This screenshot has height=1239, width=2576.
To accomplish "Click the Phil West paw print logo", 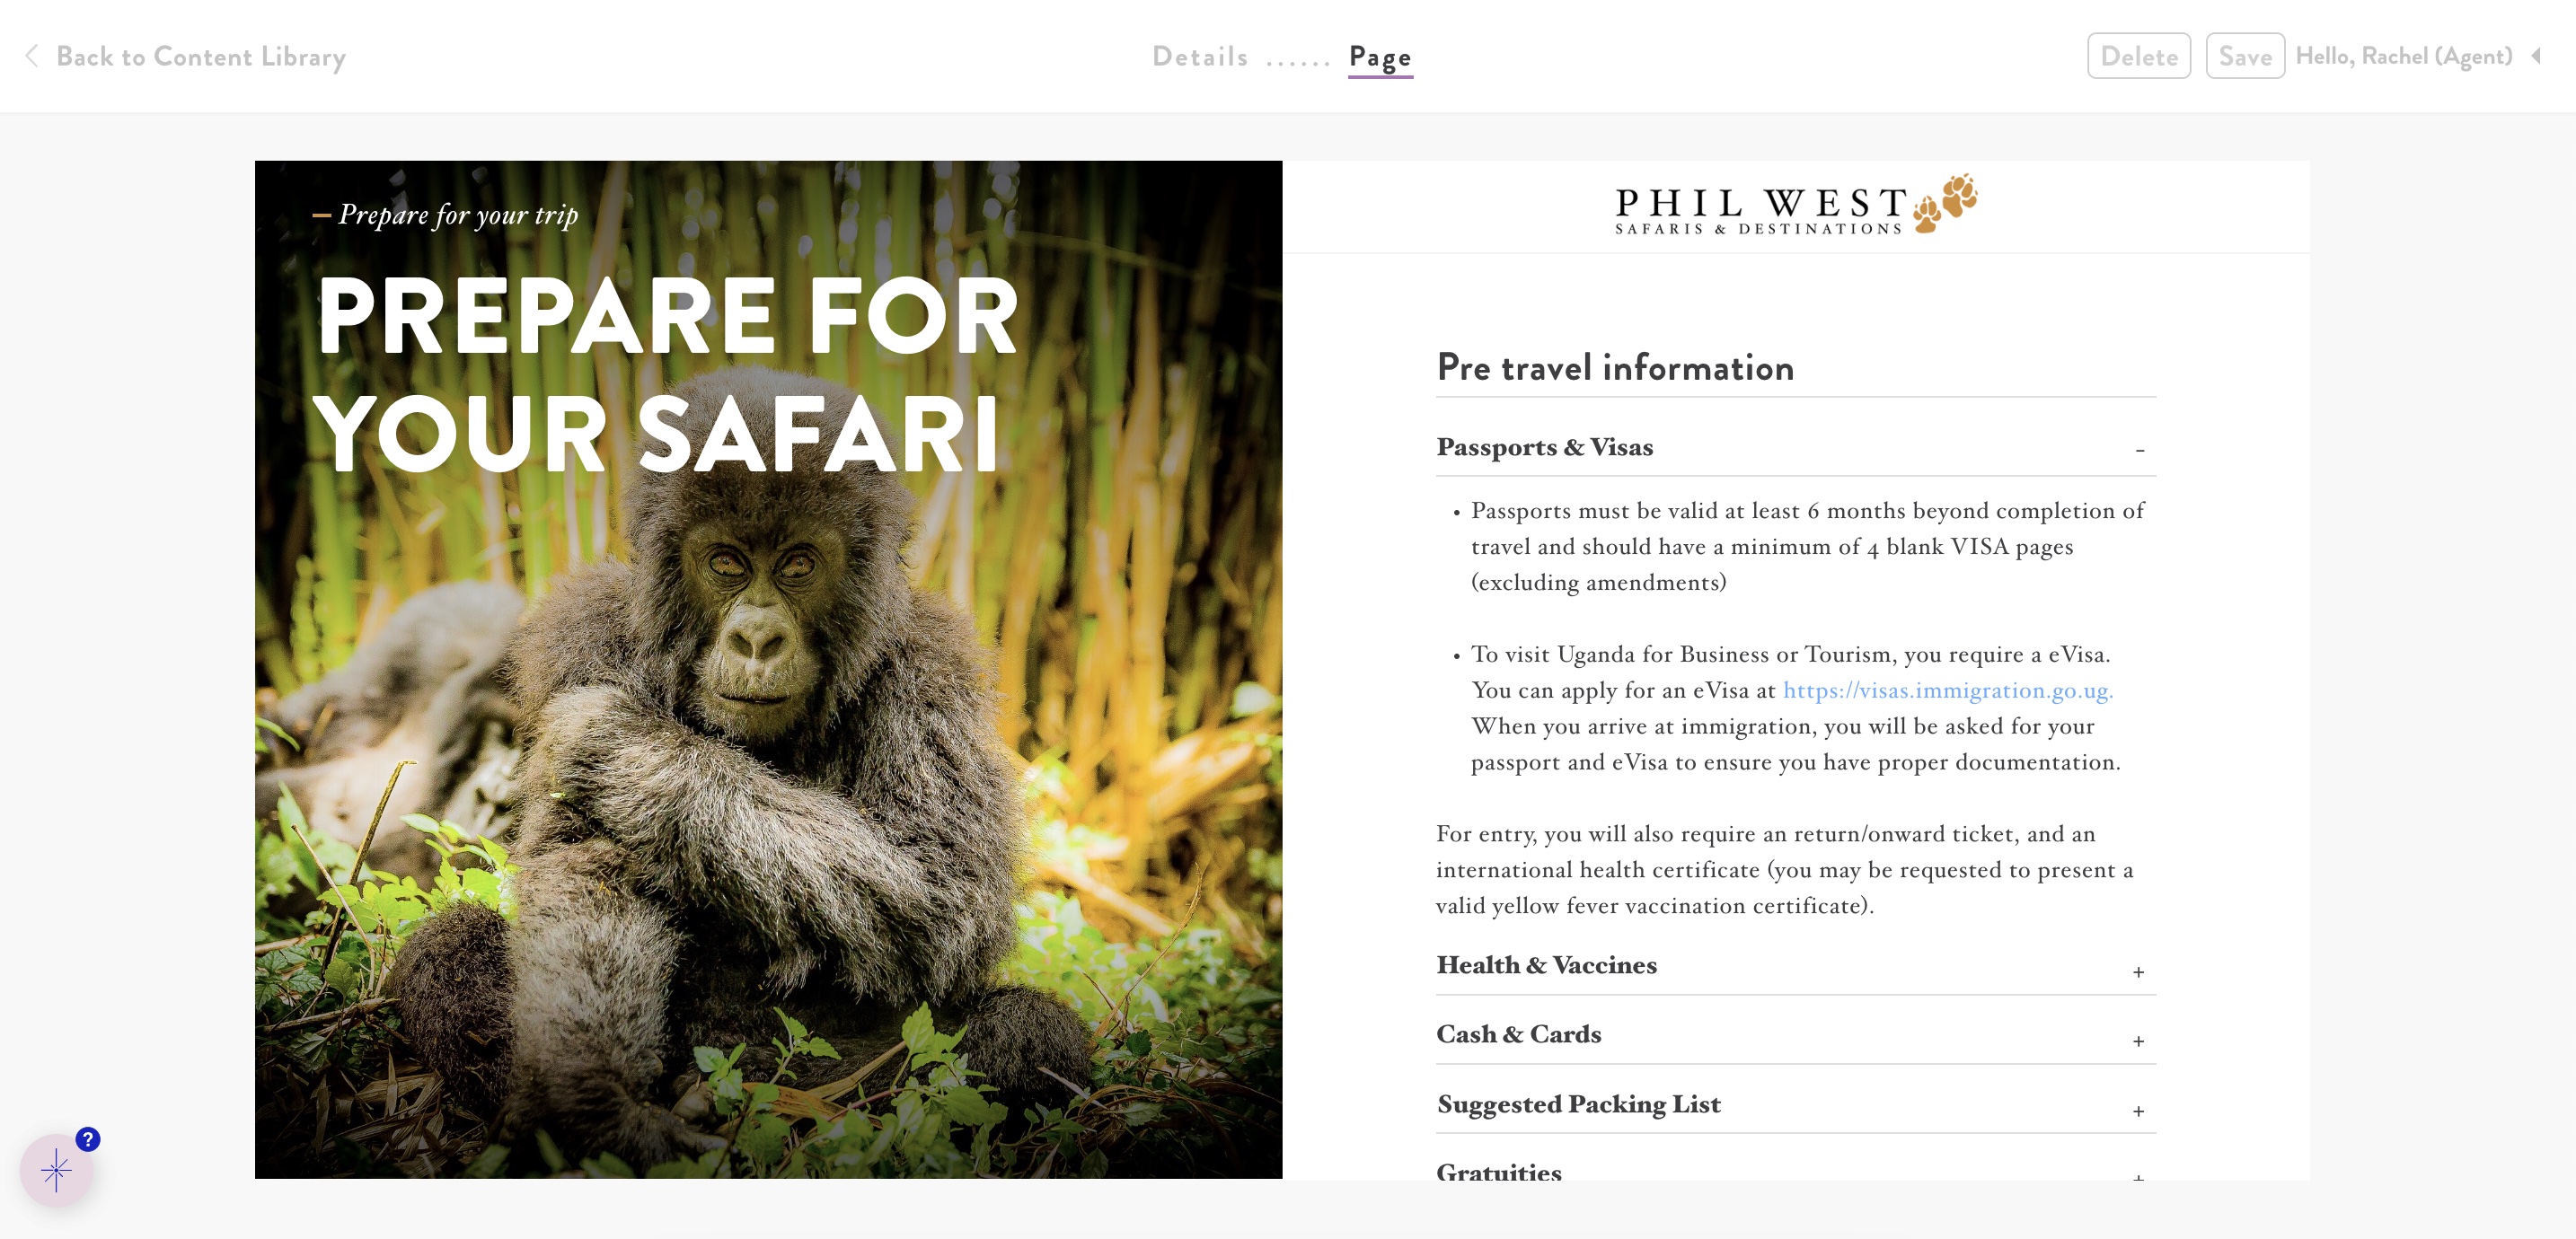I will 1796,205.
